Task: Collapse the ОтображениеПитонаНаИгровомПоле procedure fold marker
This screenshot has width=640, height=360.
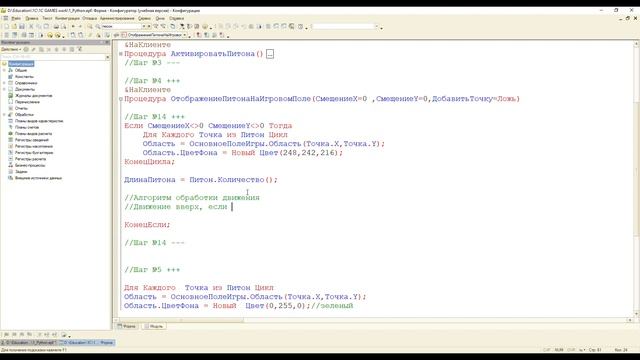Action: tap(121, 99)
